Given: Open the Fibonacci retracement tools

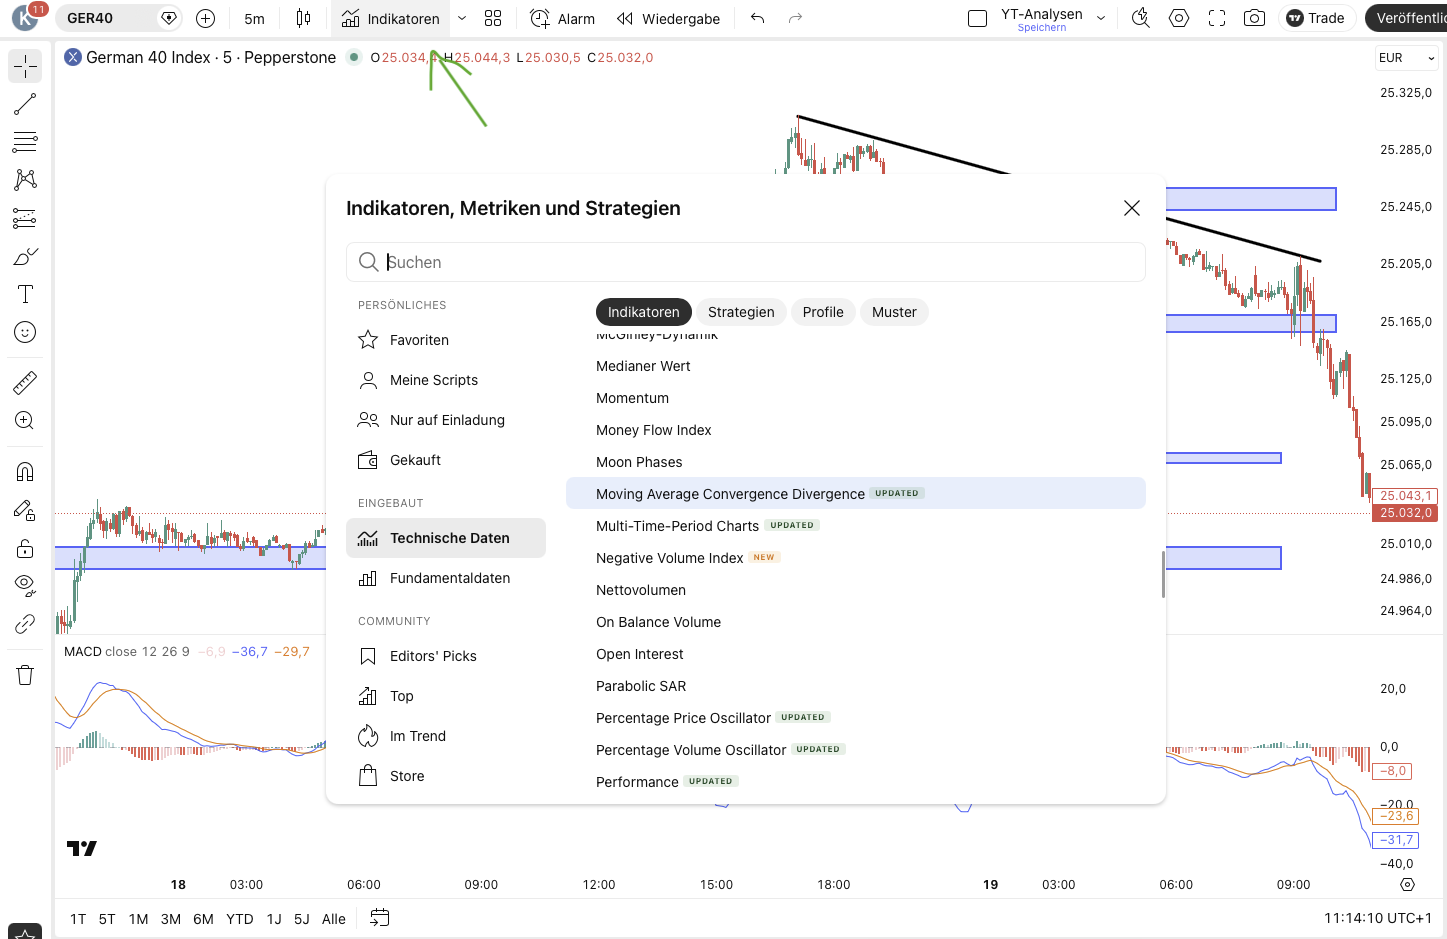Looking at the screenshot, I should pyautogui.click(x=25, y=142).
